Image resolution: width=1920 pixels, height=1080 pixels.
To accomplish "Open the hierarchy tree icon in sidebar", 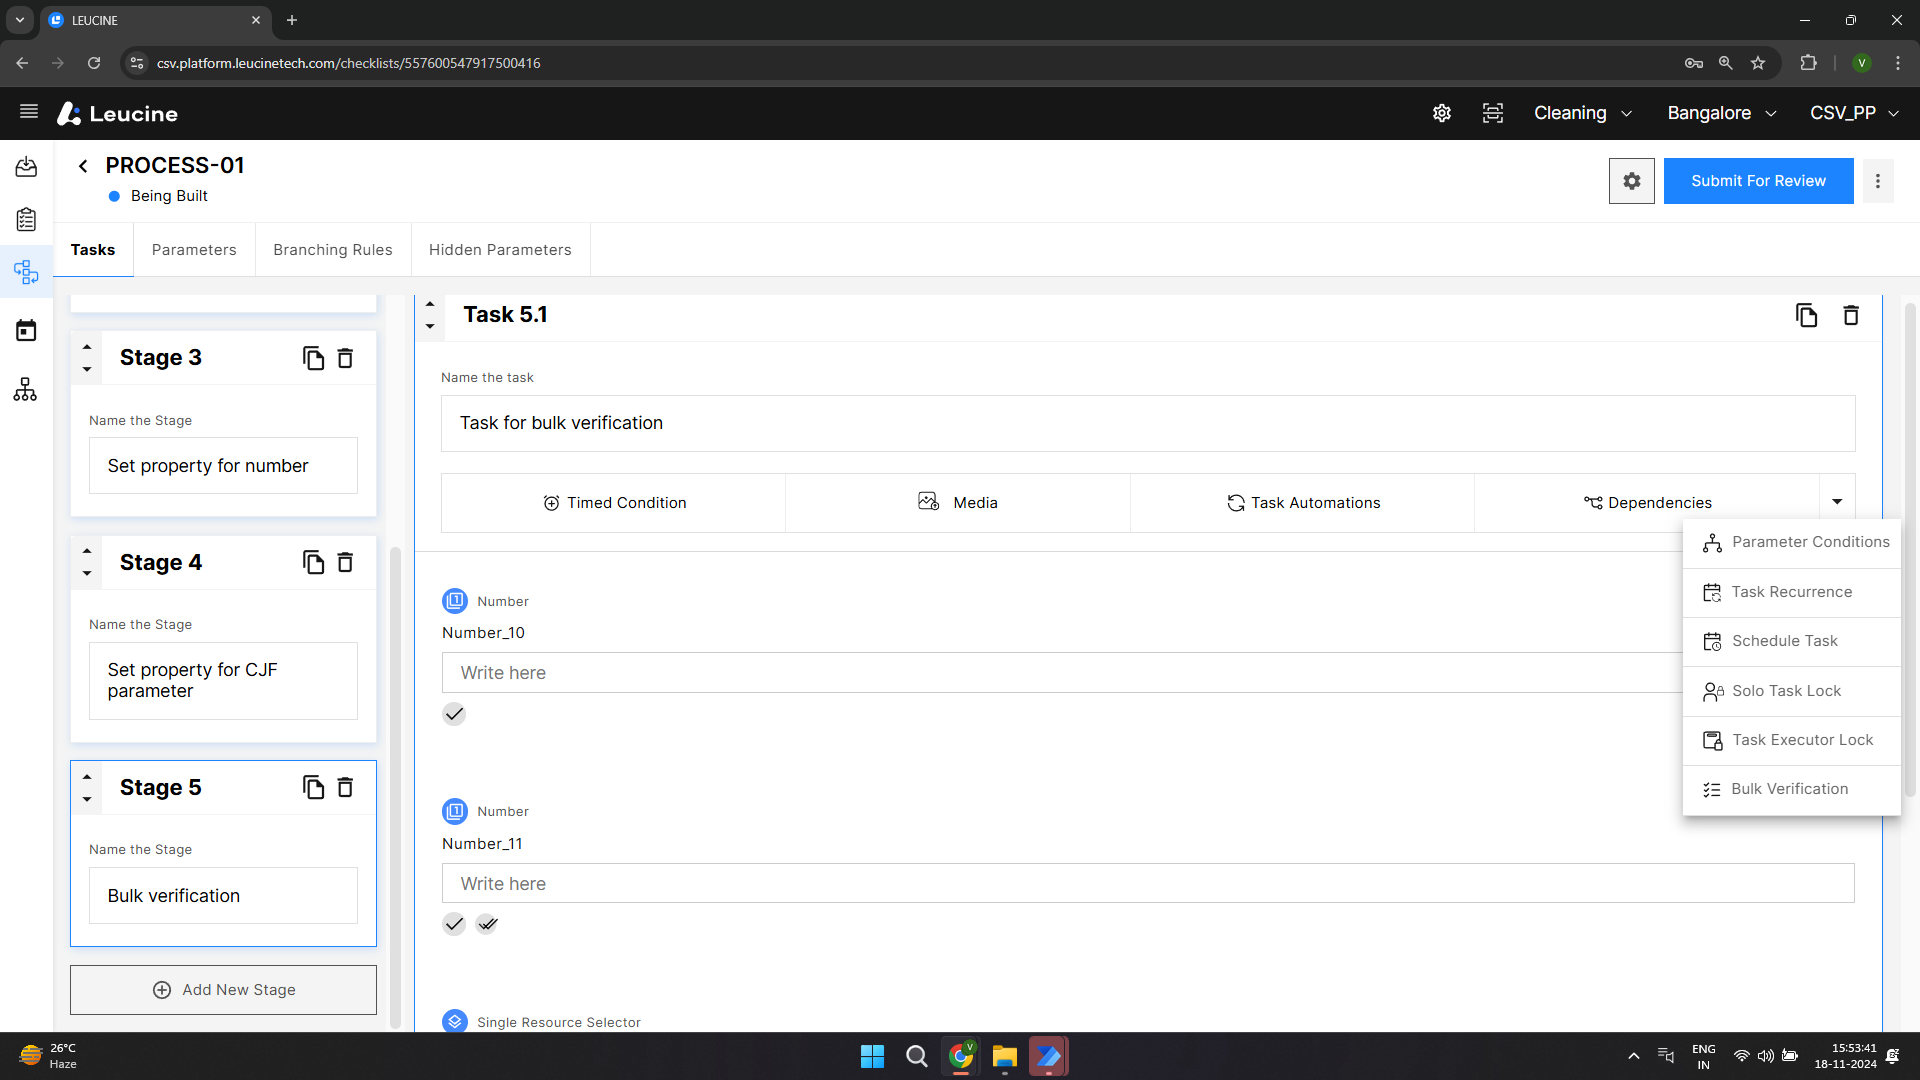I will (26, 389).
